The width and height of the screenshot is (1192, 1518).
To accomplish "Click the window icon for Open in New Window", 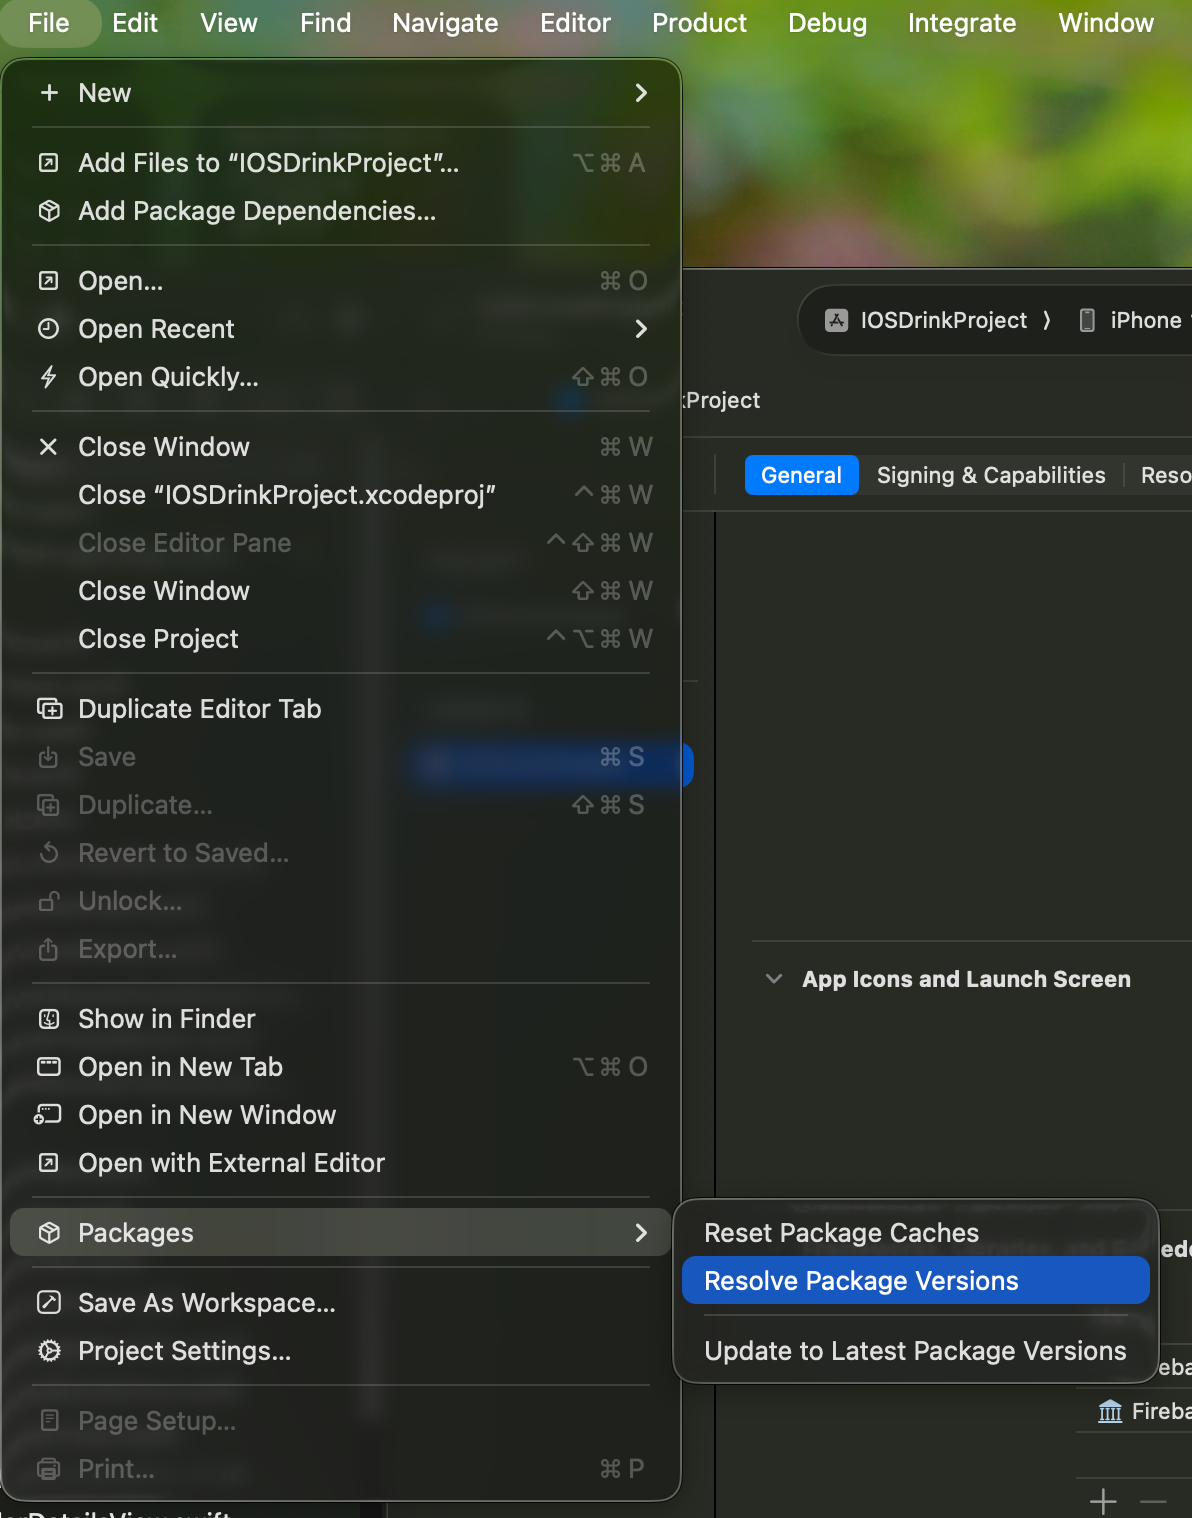I will point(48,1115).
